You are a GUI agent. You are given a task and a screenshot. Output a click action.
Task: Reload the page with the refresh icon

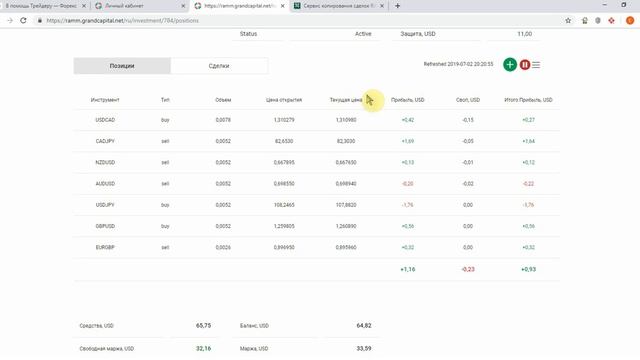(x=23, y=20)
